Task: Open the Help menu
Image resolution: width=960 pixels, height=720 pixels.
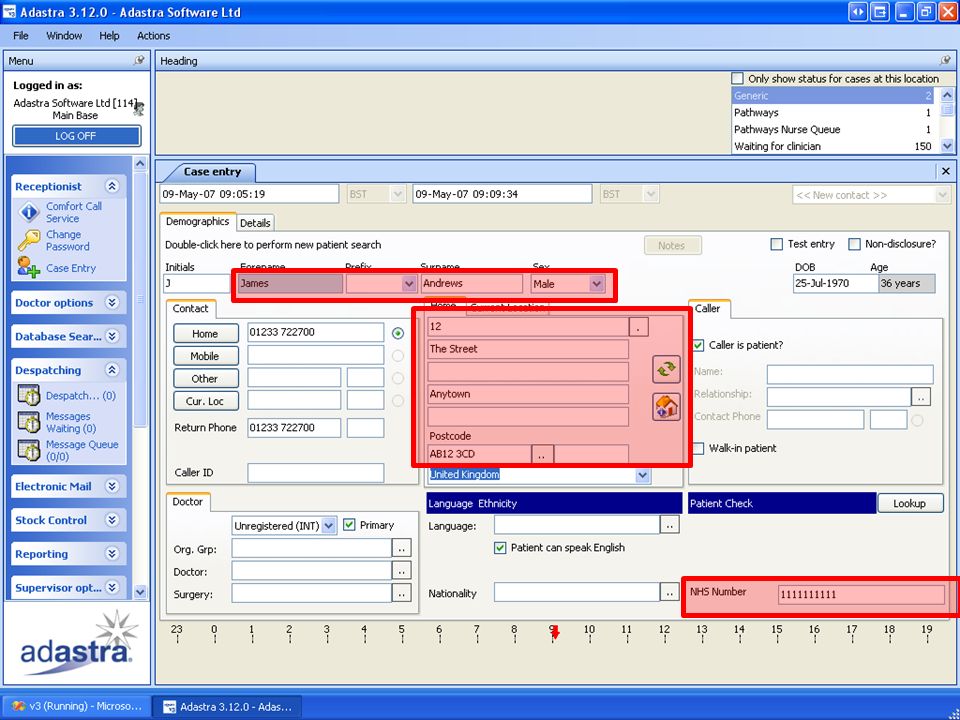Action: [x=110, y=36]
